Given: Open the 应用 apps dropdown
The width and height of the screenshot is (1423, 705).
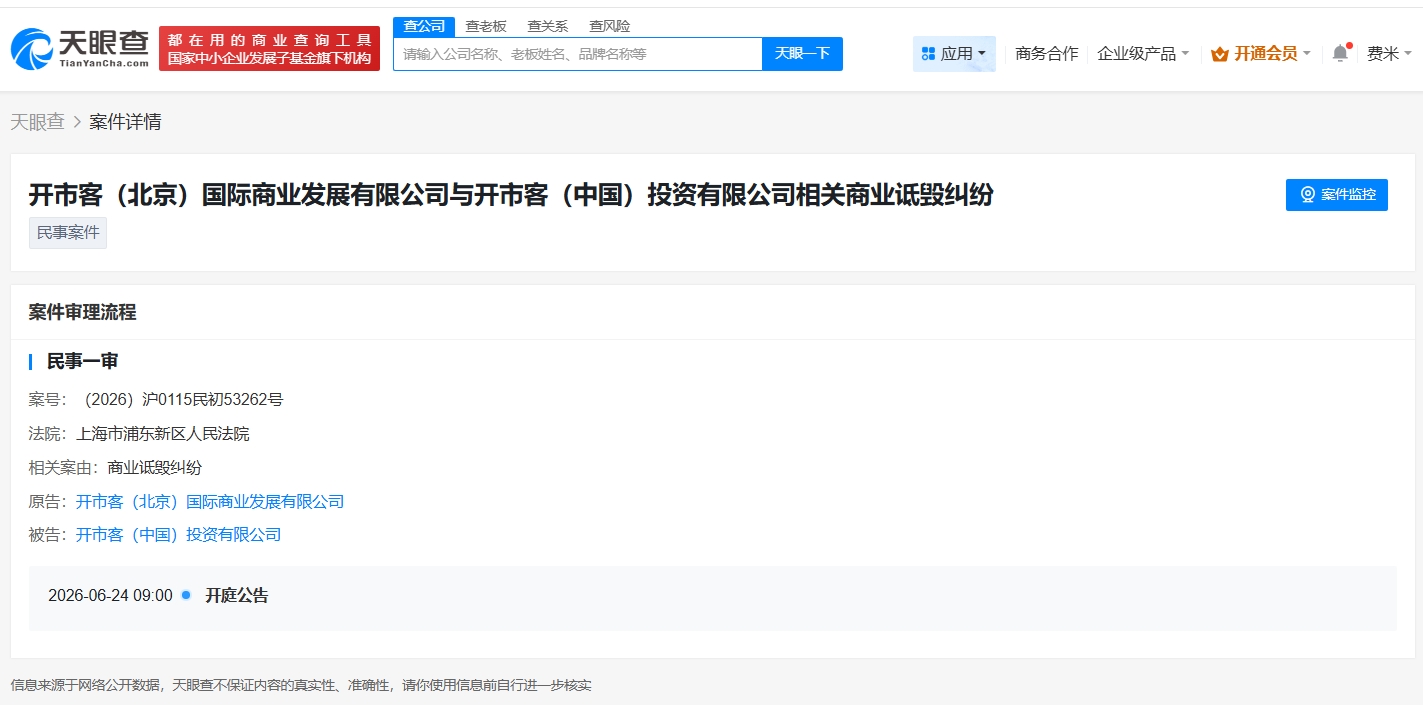Looking at the screenshot, I should pos(954,54).
